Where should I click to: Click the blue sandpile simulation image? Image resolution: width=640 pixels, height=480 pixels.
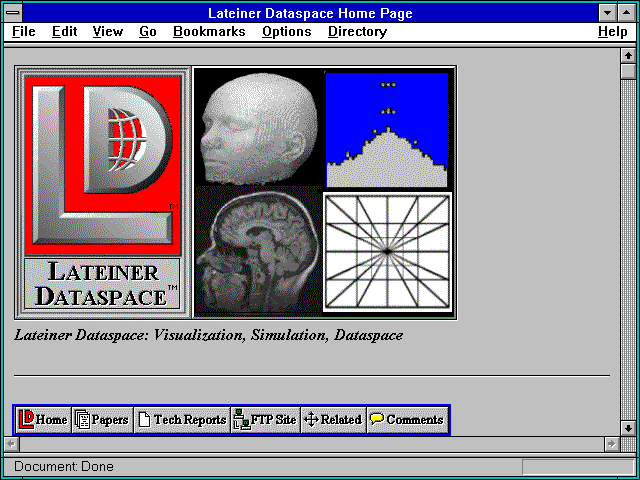pyautogui.click(x=387, y=130)
